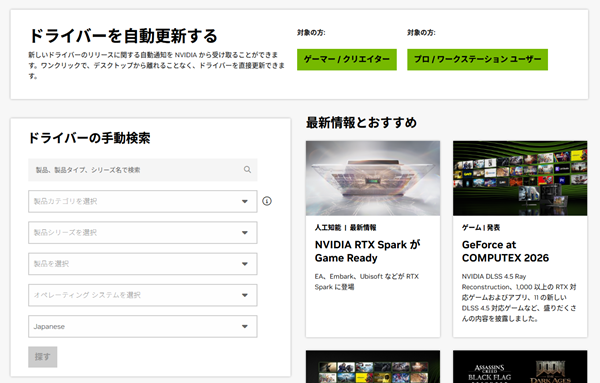Click the ドライバーの手動検索 heading

tap(89, 138)
